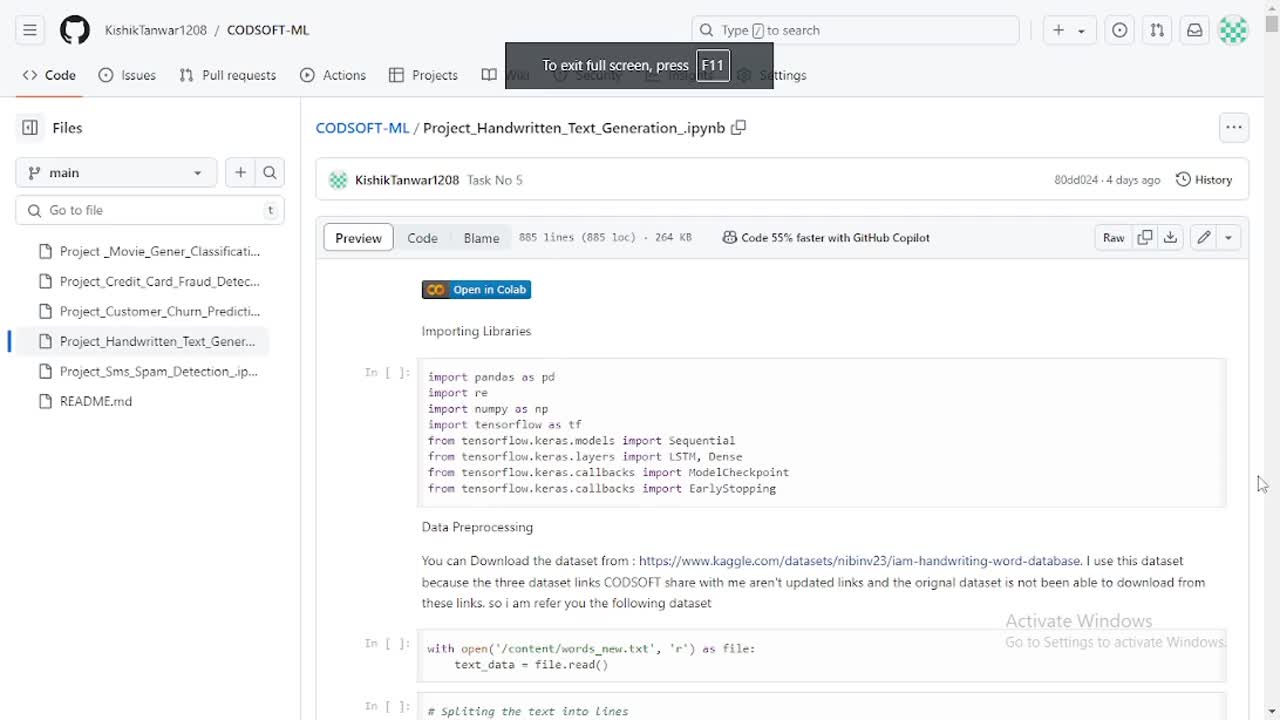Download the raw file icon

(x=1171, y=238)
